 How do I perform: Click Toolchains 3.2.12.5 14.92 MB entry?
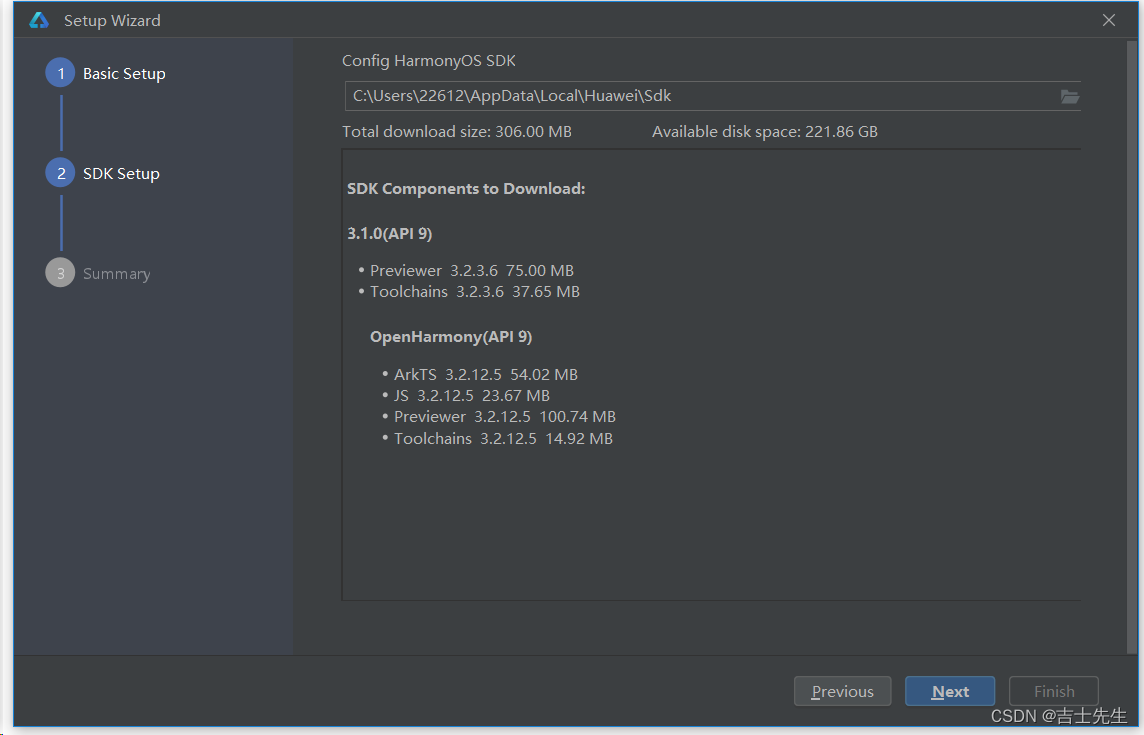click(x=503, y=439)
